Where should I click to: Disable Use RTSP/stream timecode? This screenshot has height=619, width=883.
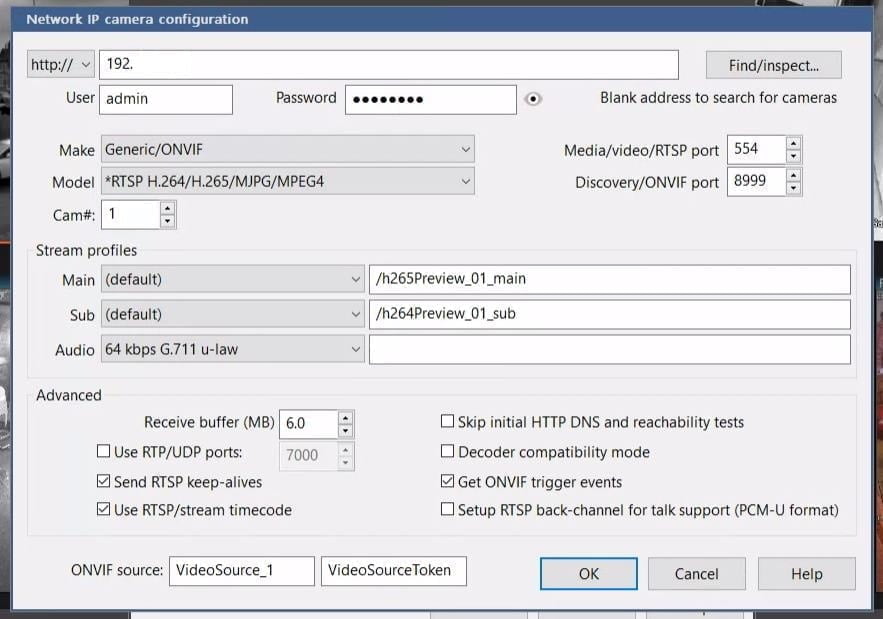click(x=103, y=510)
